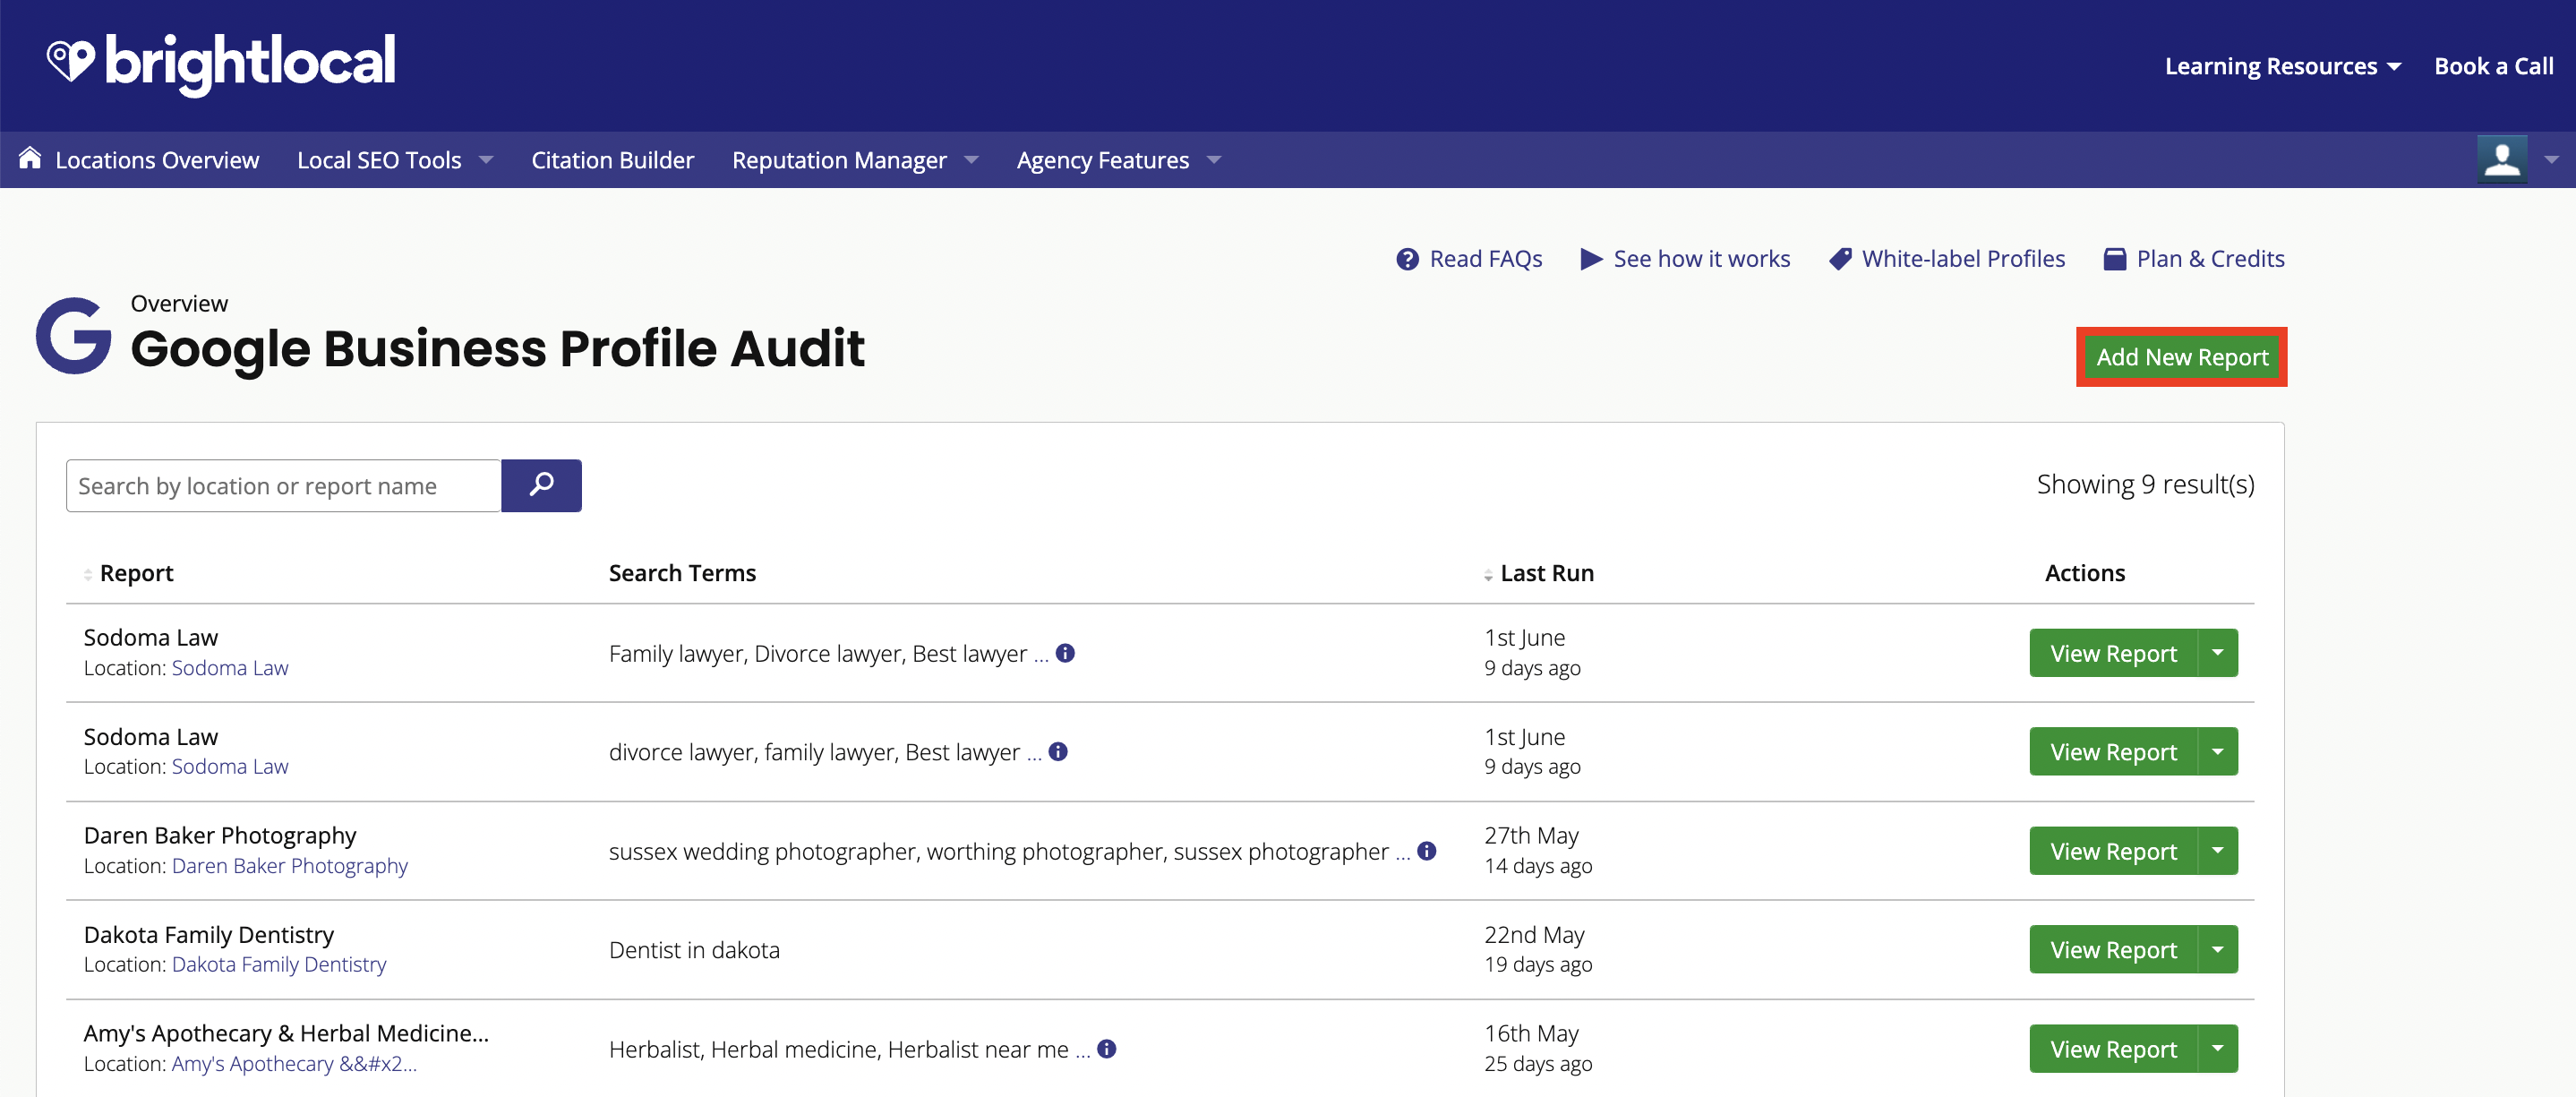This screenshot has height=1097, width=2576.
Task: Open action dropdown for Daren Baker Photography
Action: 2217,851
